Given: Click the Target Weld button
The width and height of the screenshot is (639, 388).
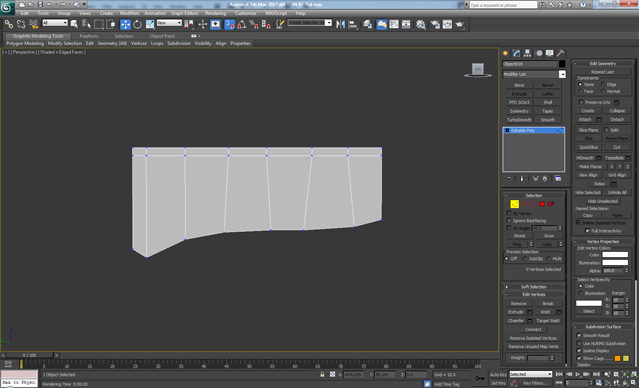Looking at the screenshot, I should pyautogui.click(x=548, y=321).
